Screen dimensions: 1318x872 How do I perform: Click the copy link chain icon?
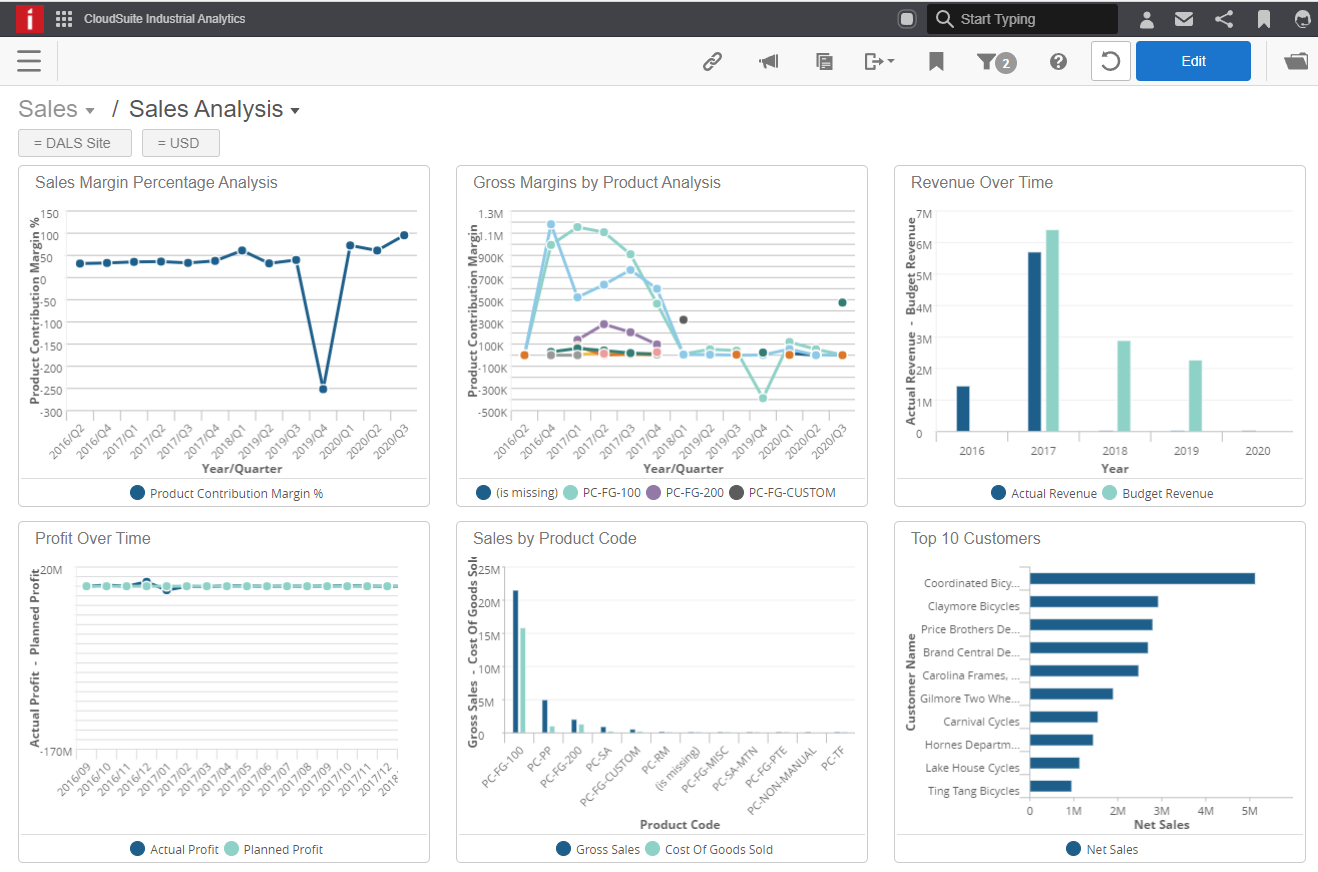click(x=712, y=62)
